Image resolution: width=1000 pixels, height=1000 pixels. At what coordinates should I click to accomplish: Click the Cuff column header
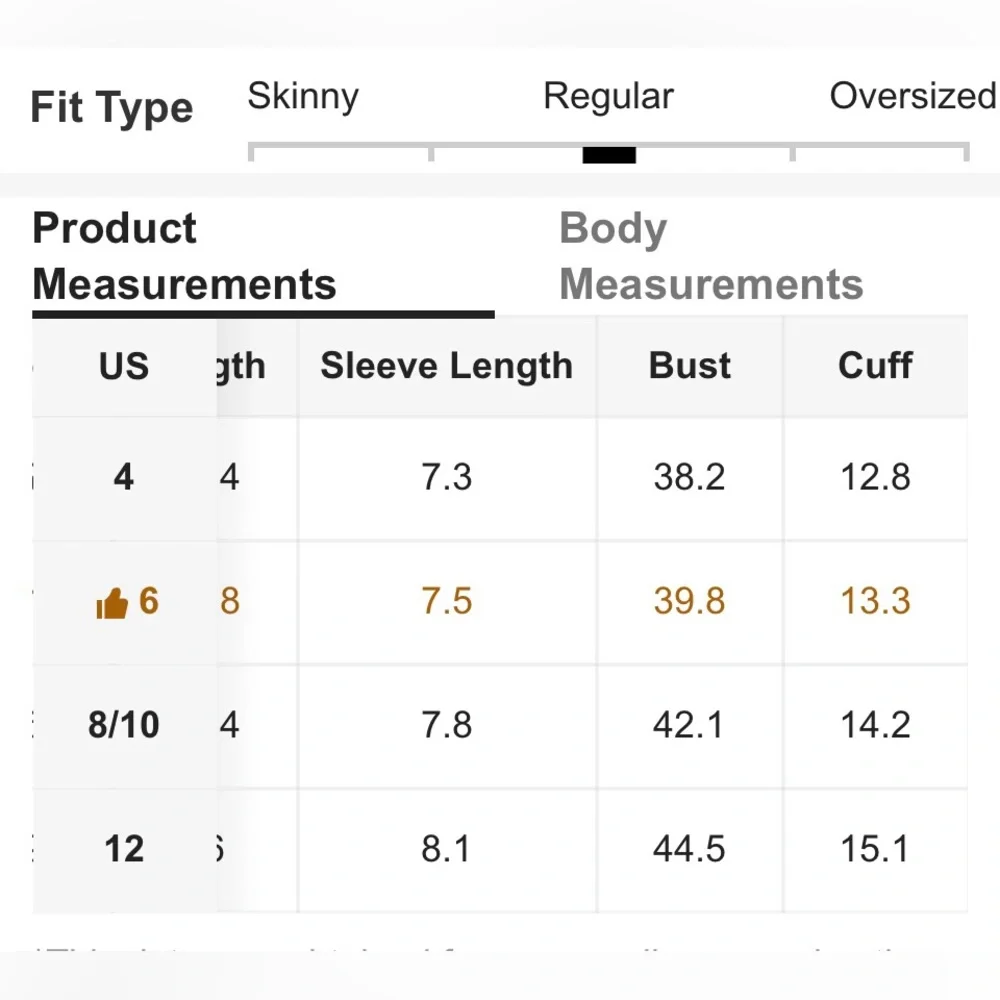click(875, 365)
